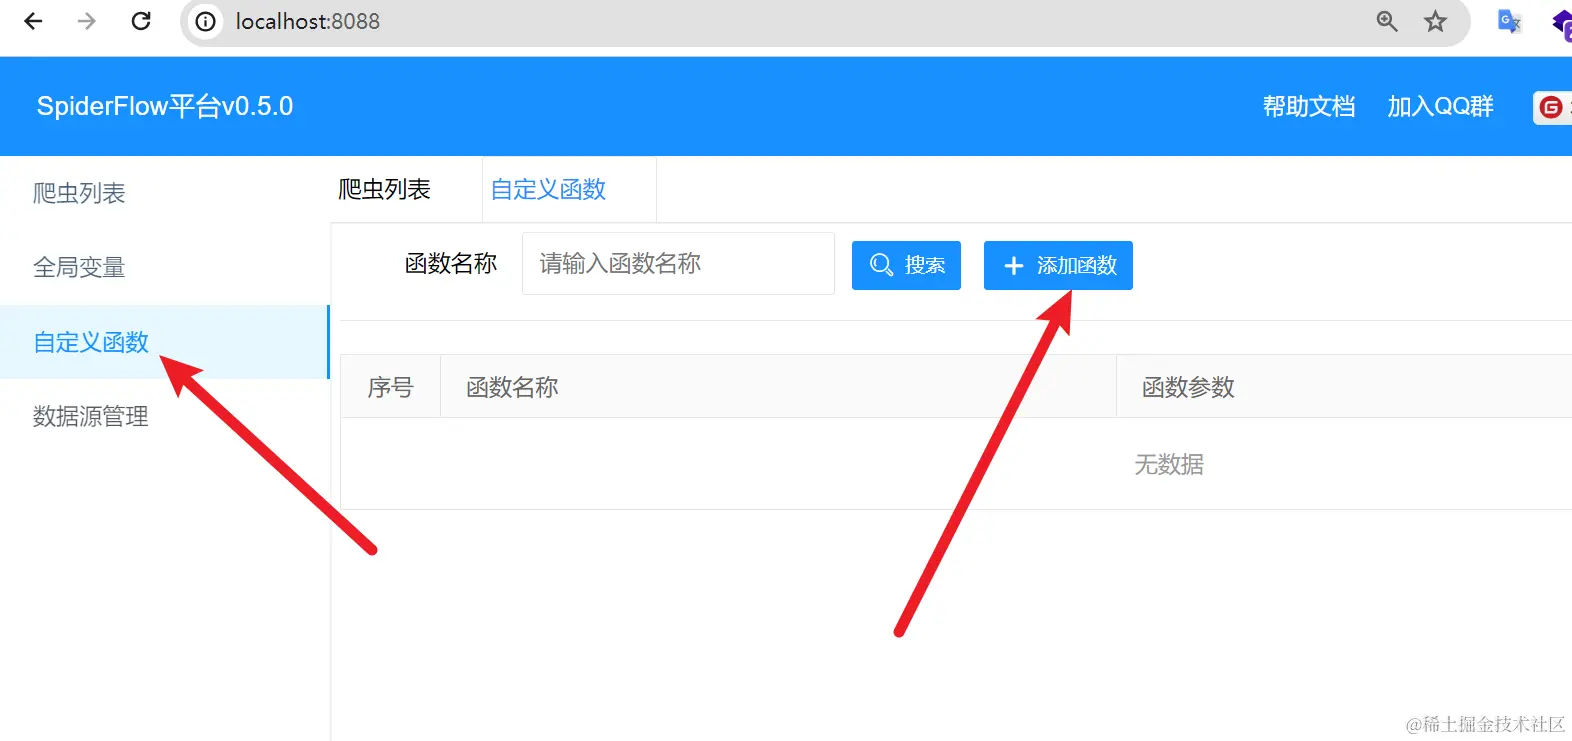Click the browser forward arrow
Viewport: 1572px width, 741px height.
(87, 21)
